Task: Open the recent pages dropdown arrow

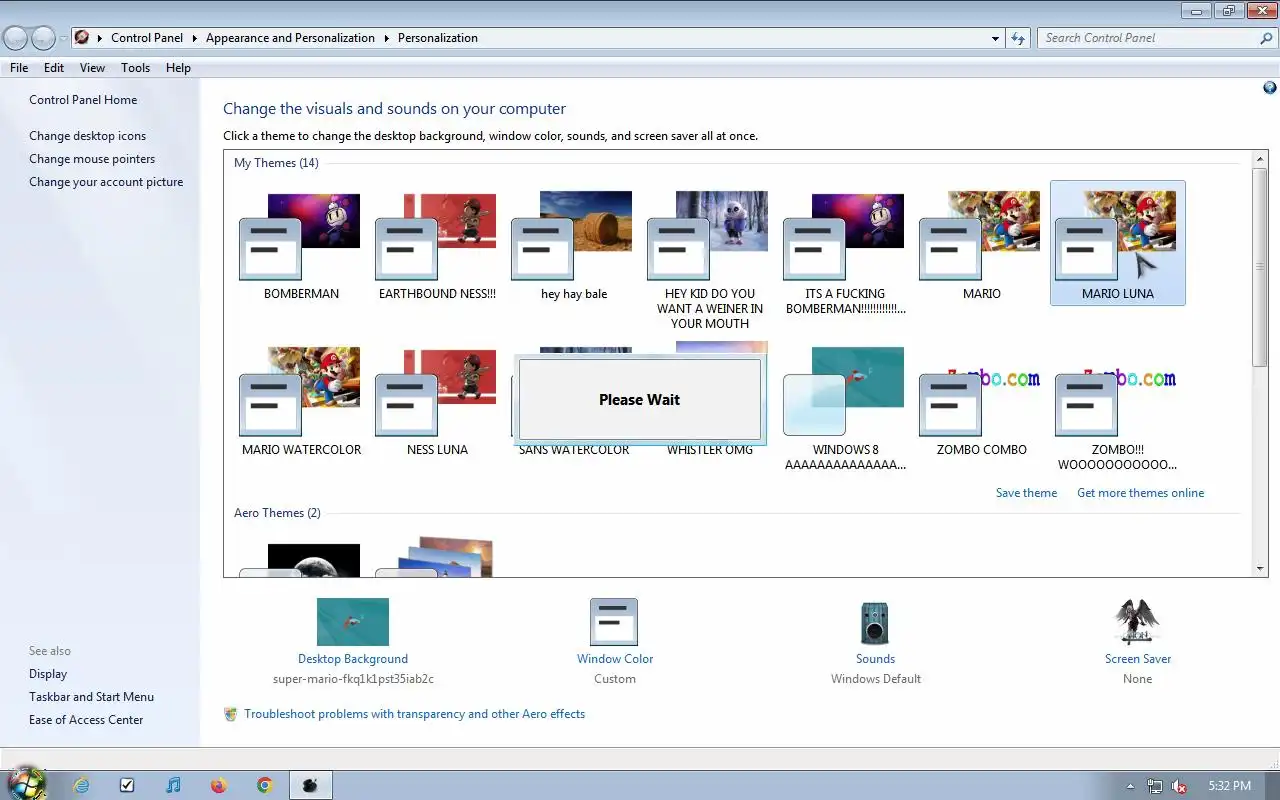Action: coord(63,38)
